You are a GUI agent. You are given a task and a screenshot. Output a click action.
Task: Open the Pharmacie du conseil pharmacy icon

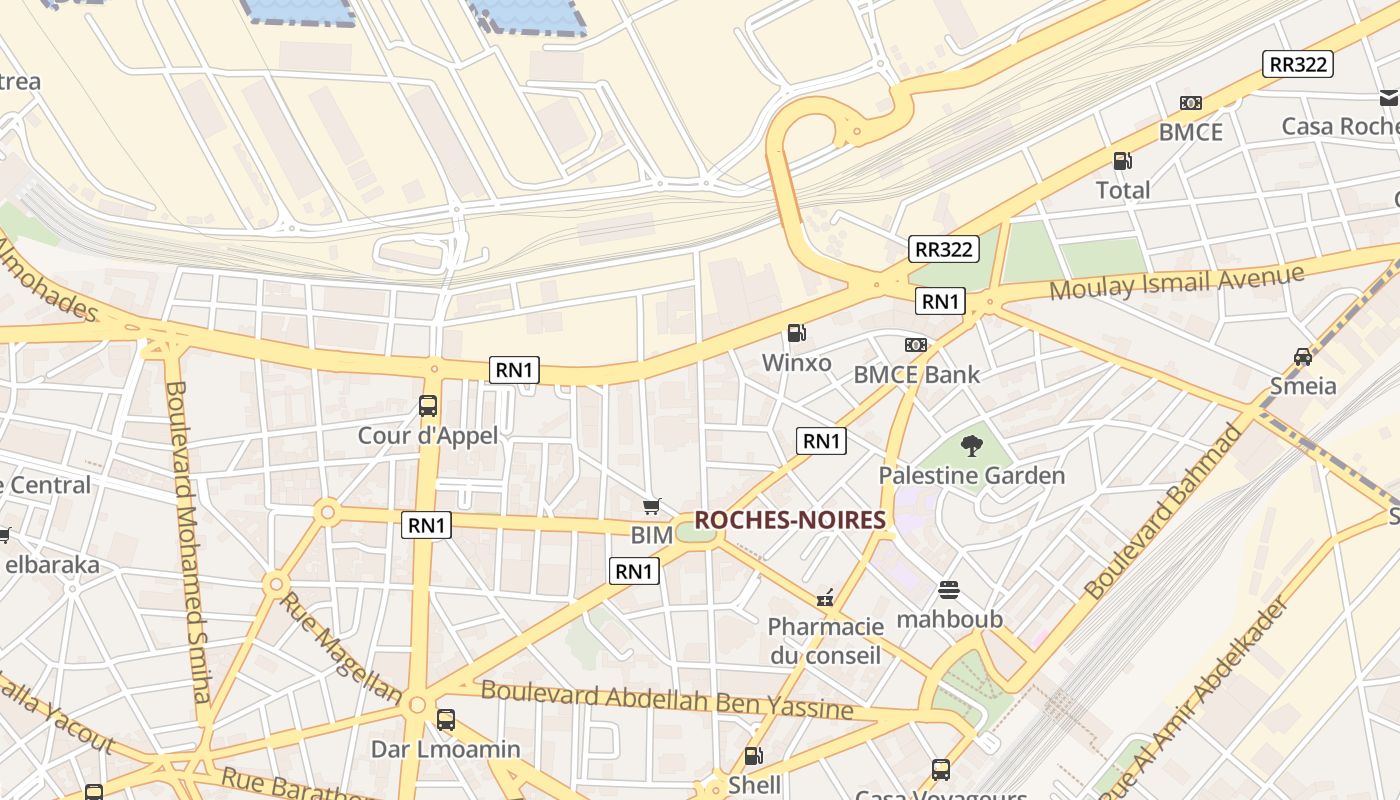click(826, 598)
